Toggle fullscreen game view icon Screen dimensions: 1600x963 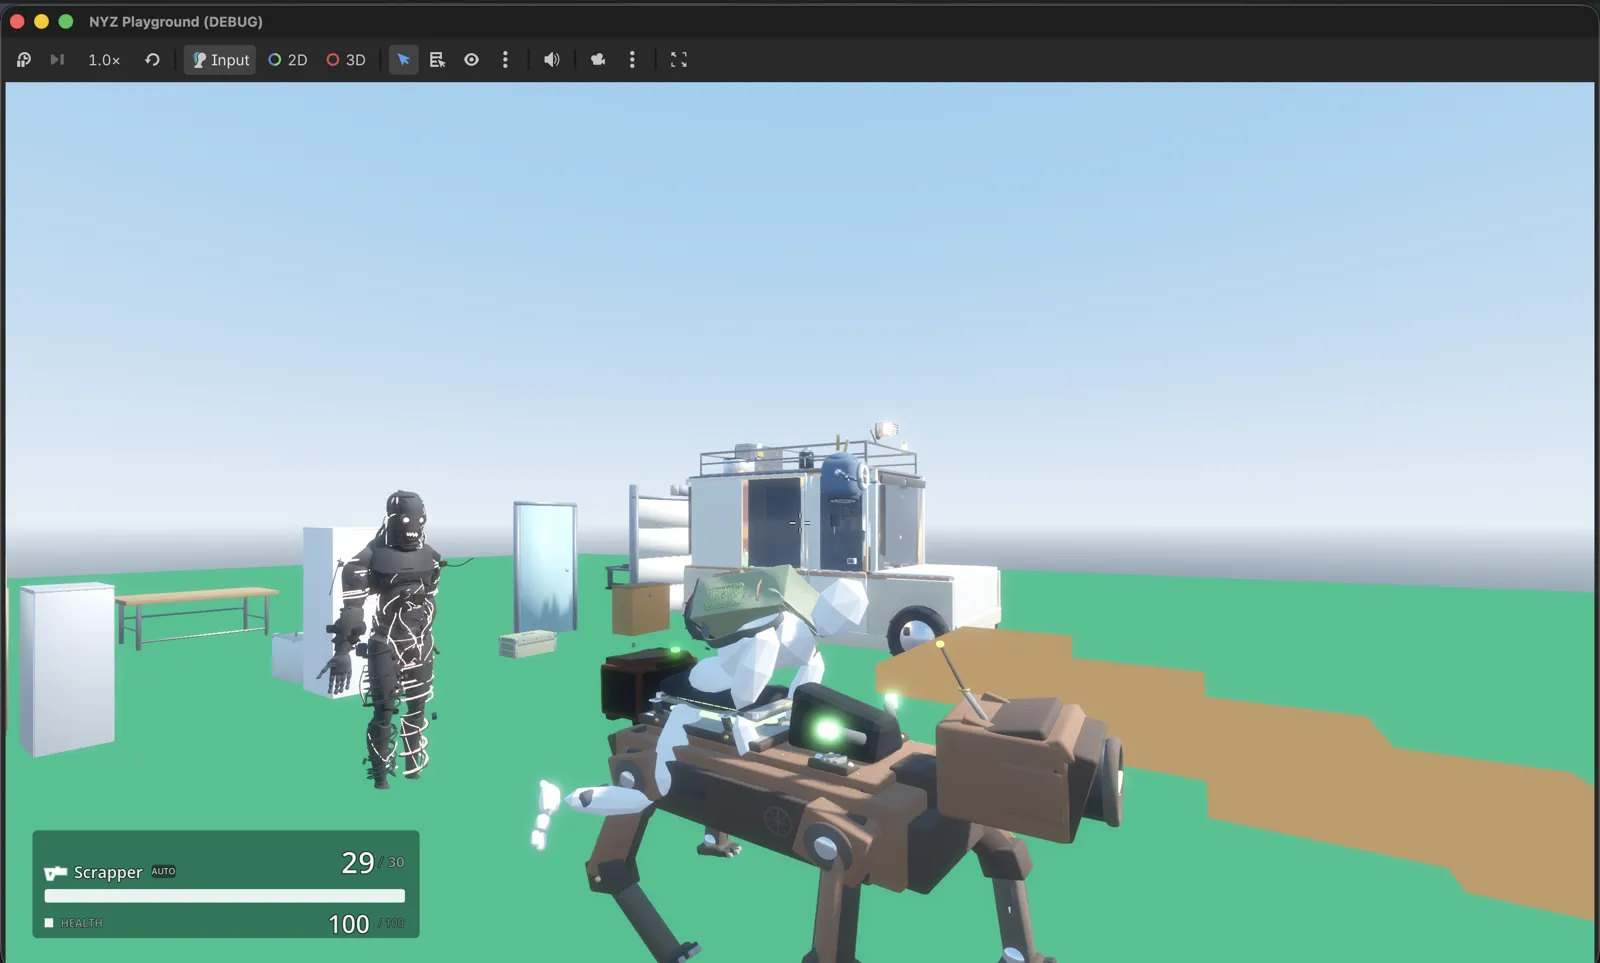pyautogui.click(x=679, y=60)
